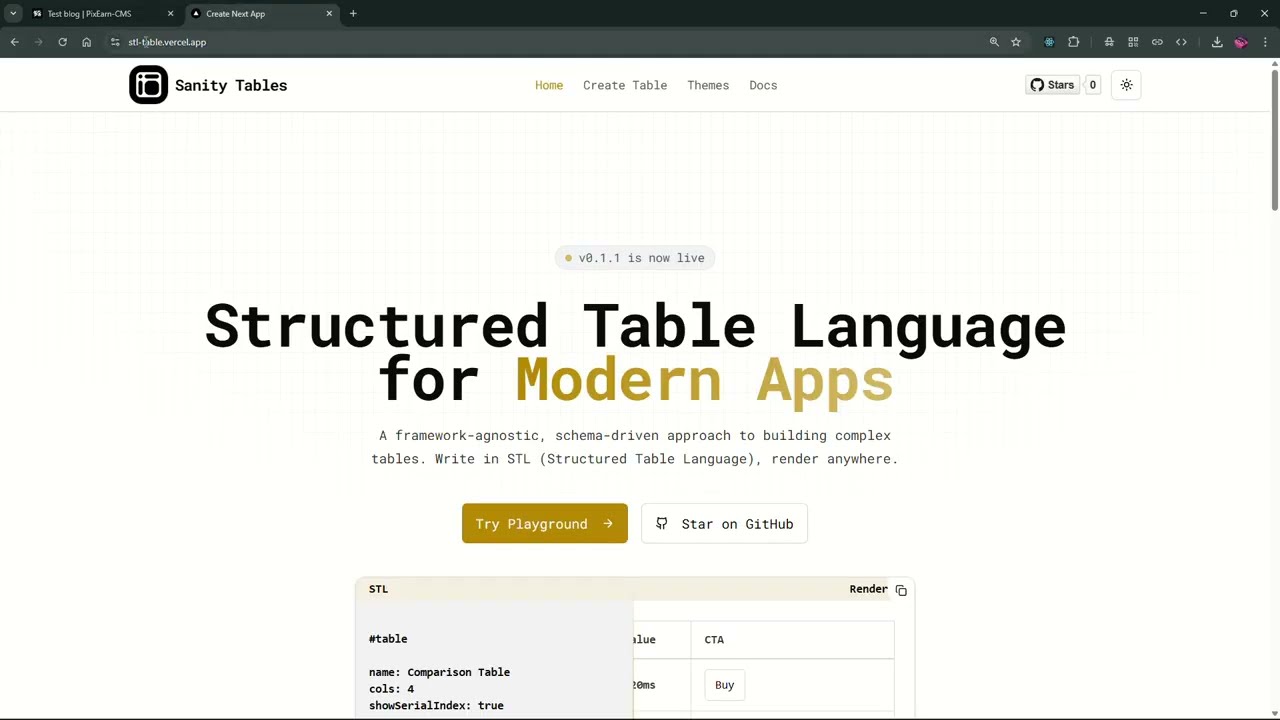Click the browser Back arrow

(x=14, y=42)
